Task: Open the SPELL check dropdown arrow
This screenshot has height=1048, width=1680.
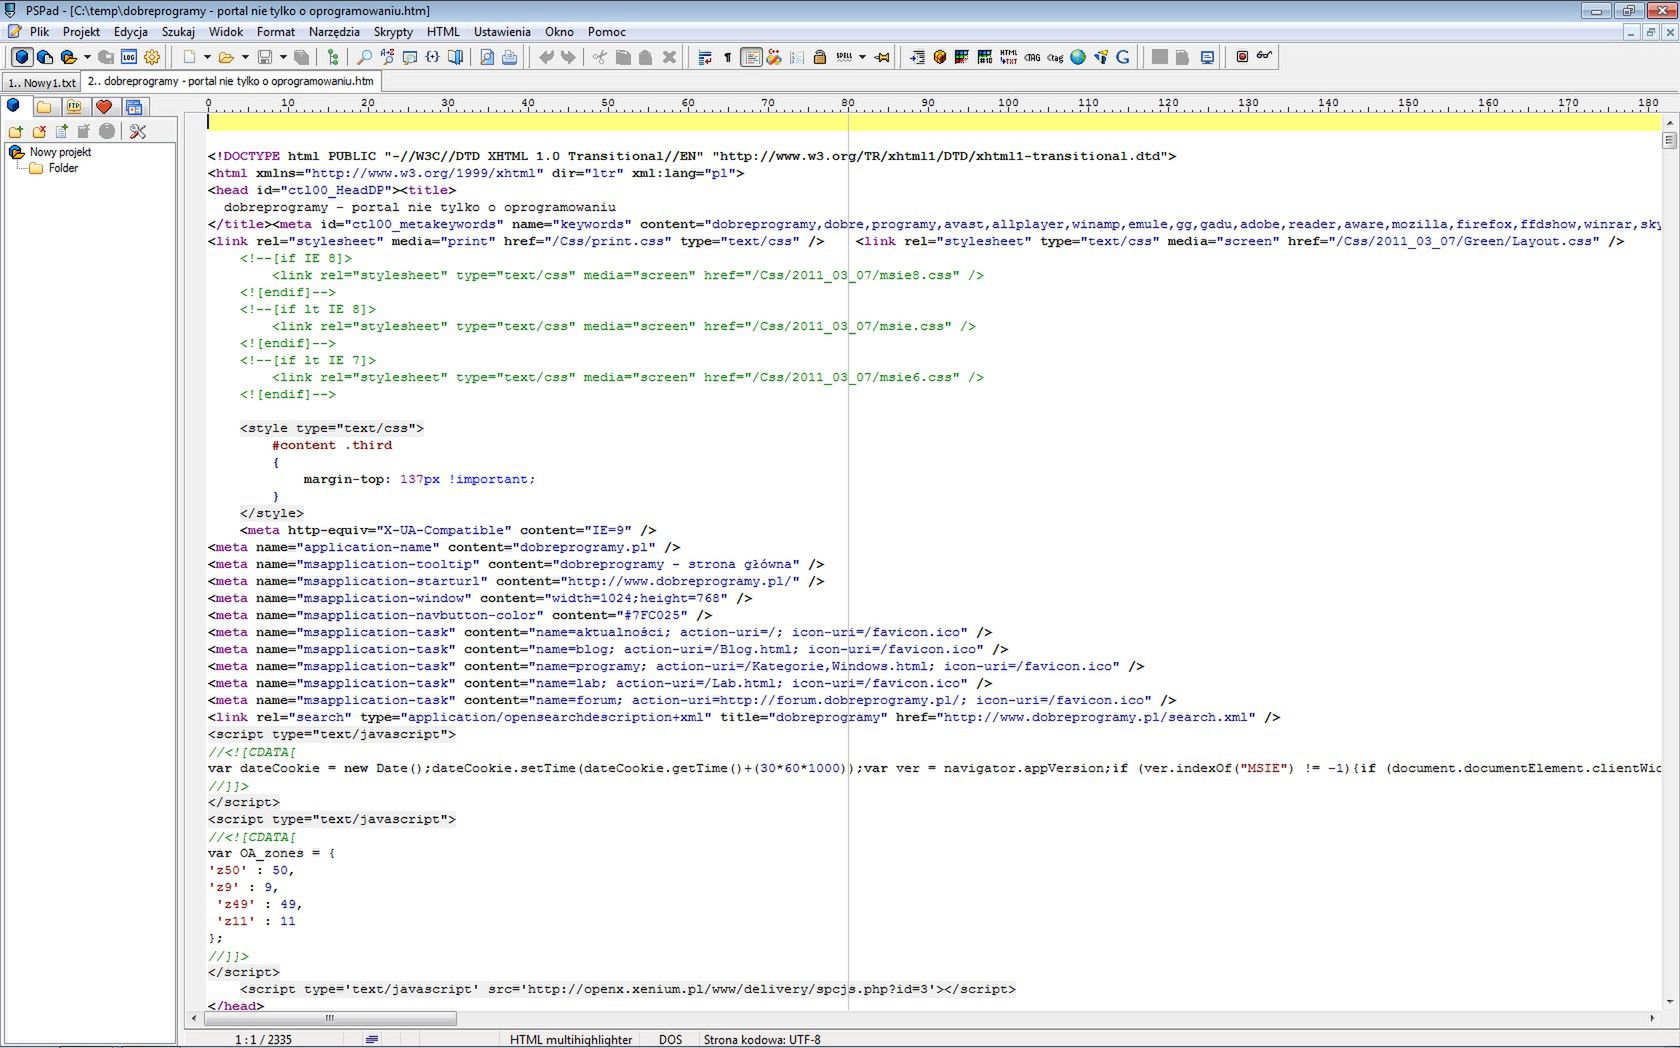Action: point(862,57)
